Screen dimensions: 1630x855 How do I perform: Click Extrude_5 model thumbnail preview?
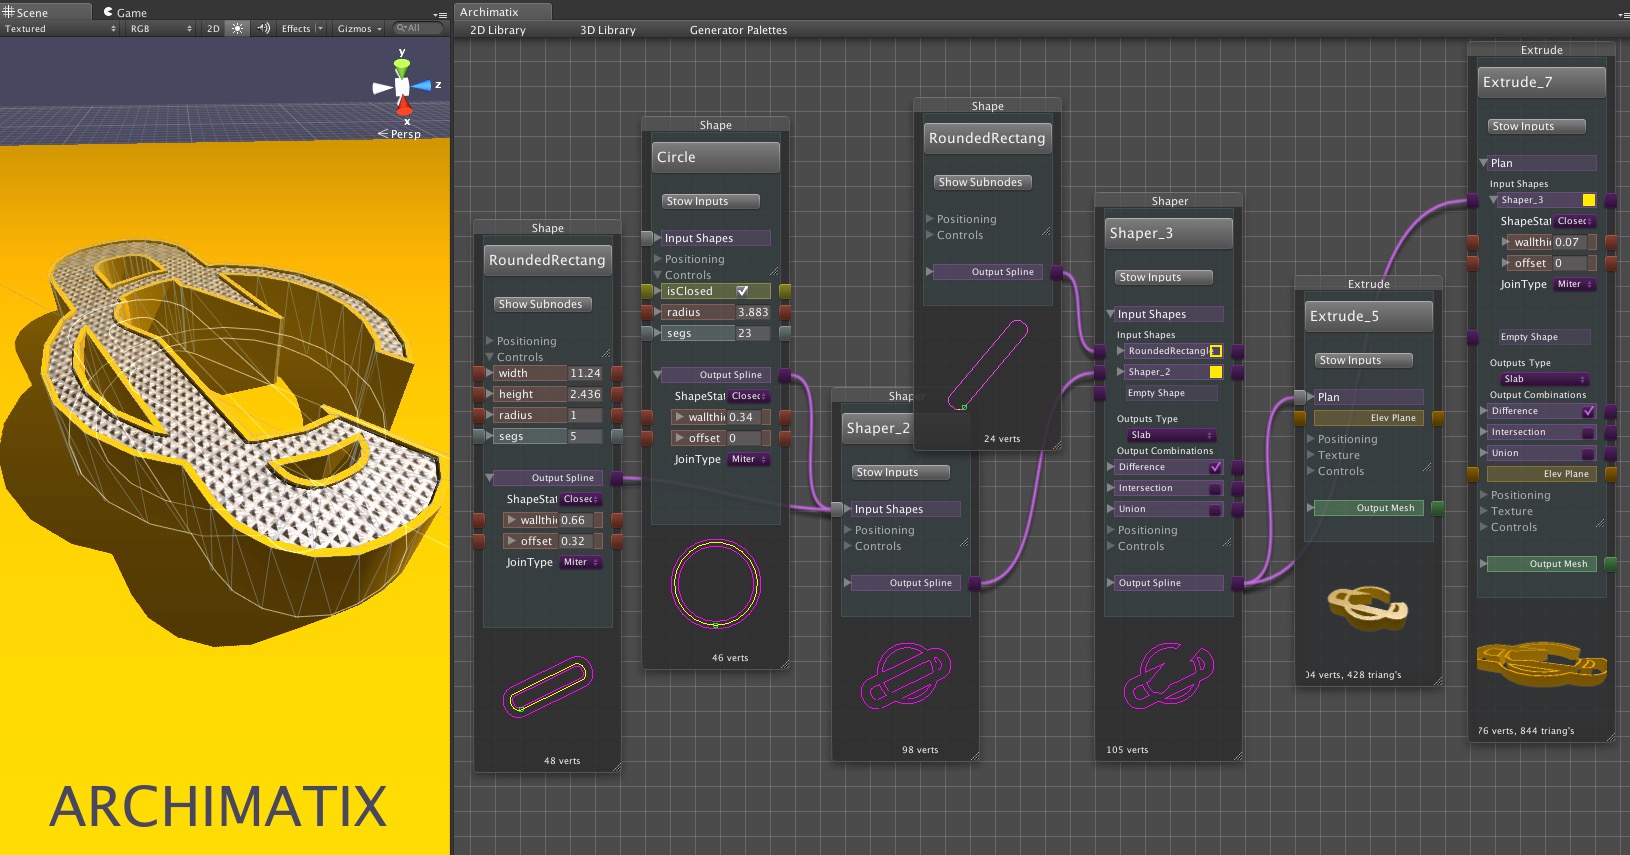(x=1367, y=608)
